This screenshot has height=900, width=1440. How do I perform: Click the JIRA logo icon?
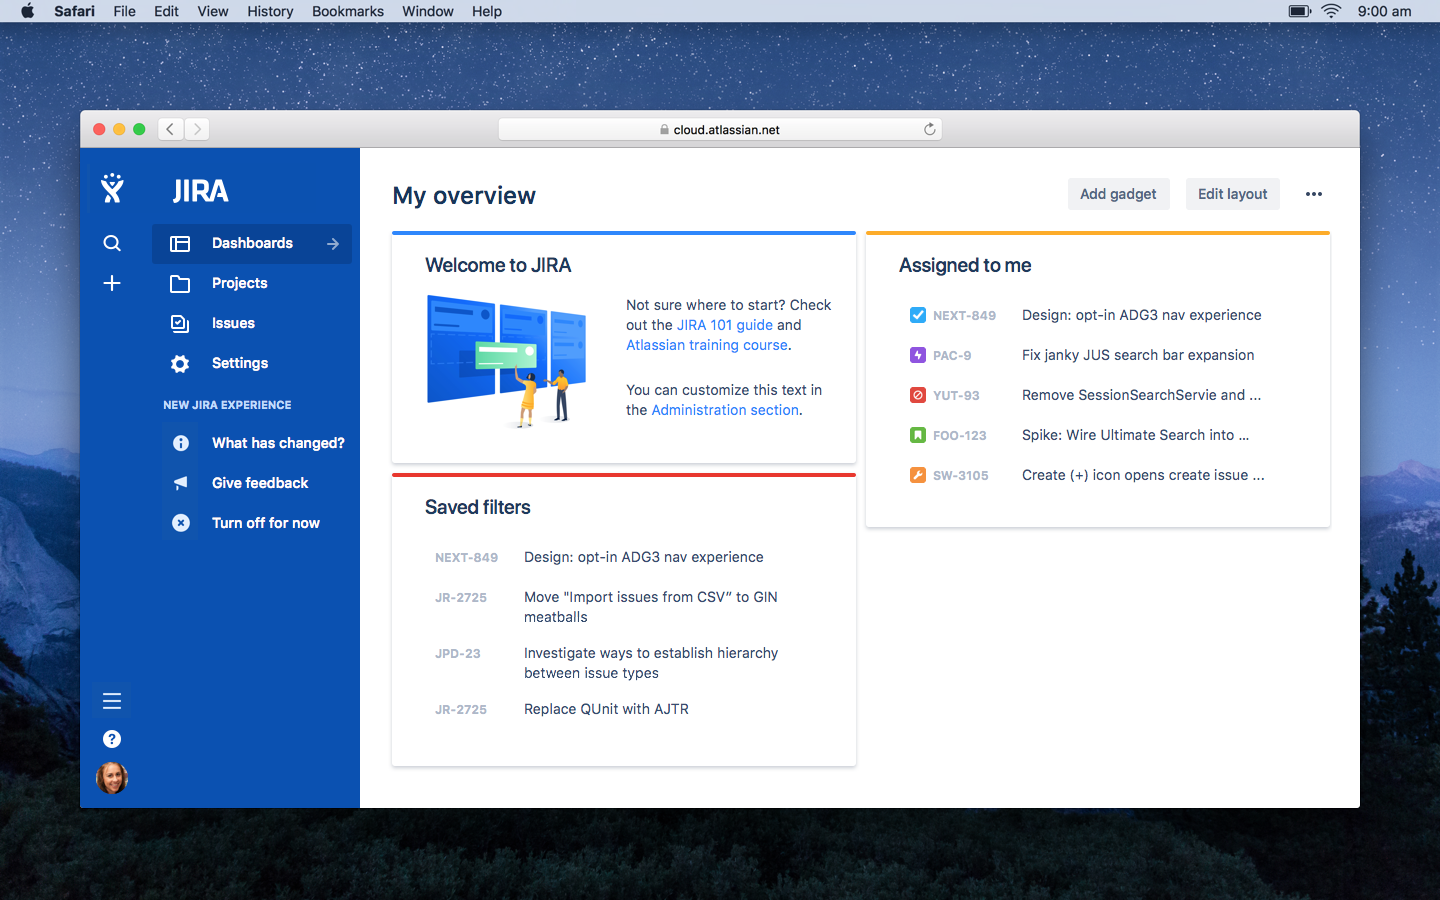[x=112, y=188]
